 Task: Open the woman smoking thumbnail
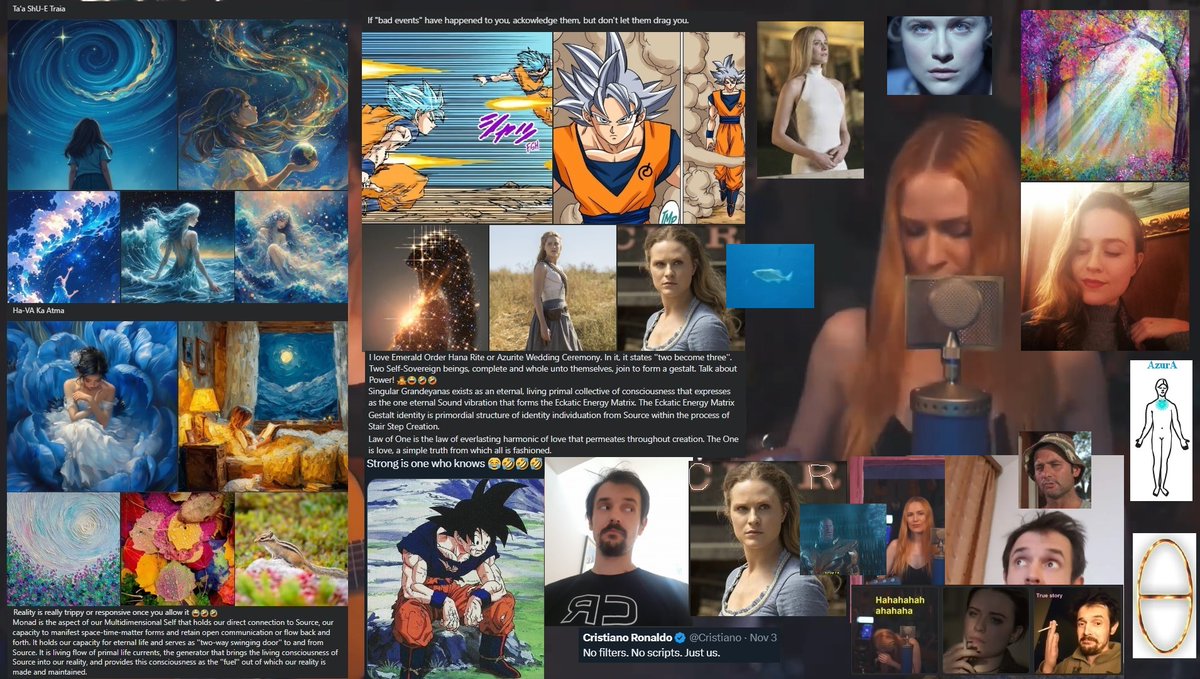[x=986, y=630]
